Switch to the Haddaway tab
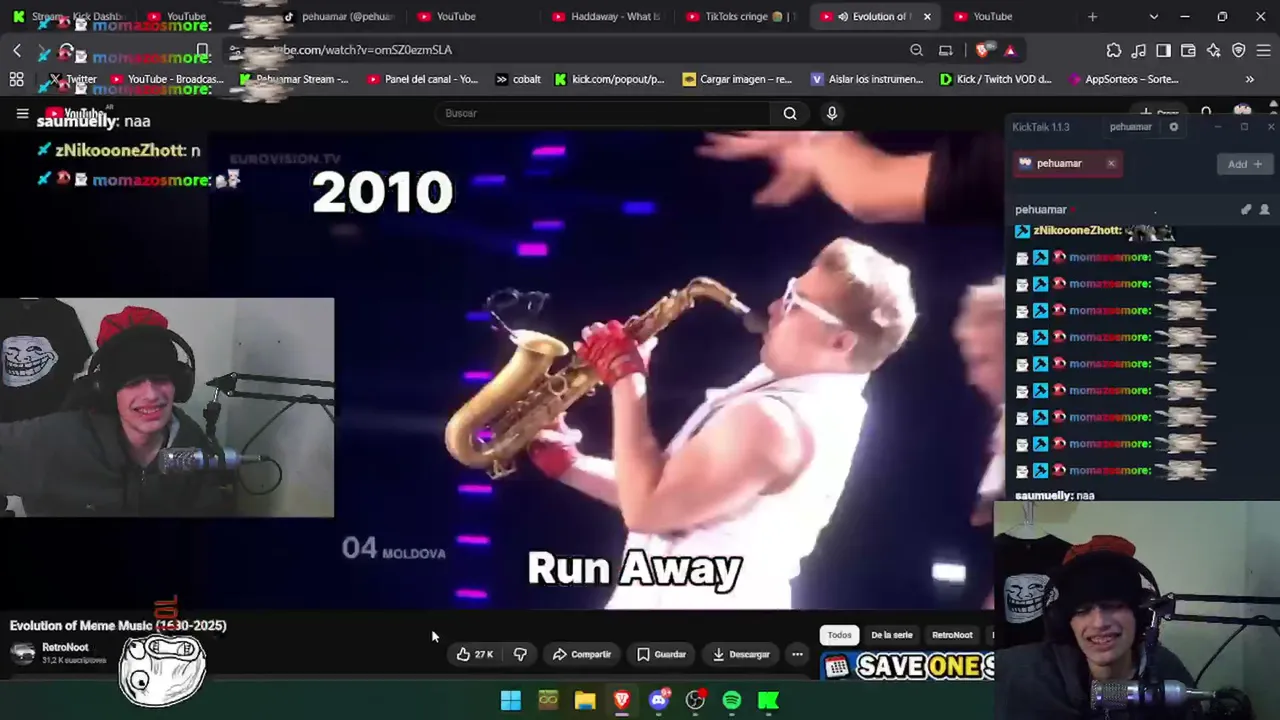The image size is (1280, 720). click(x=608, y=16)
